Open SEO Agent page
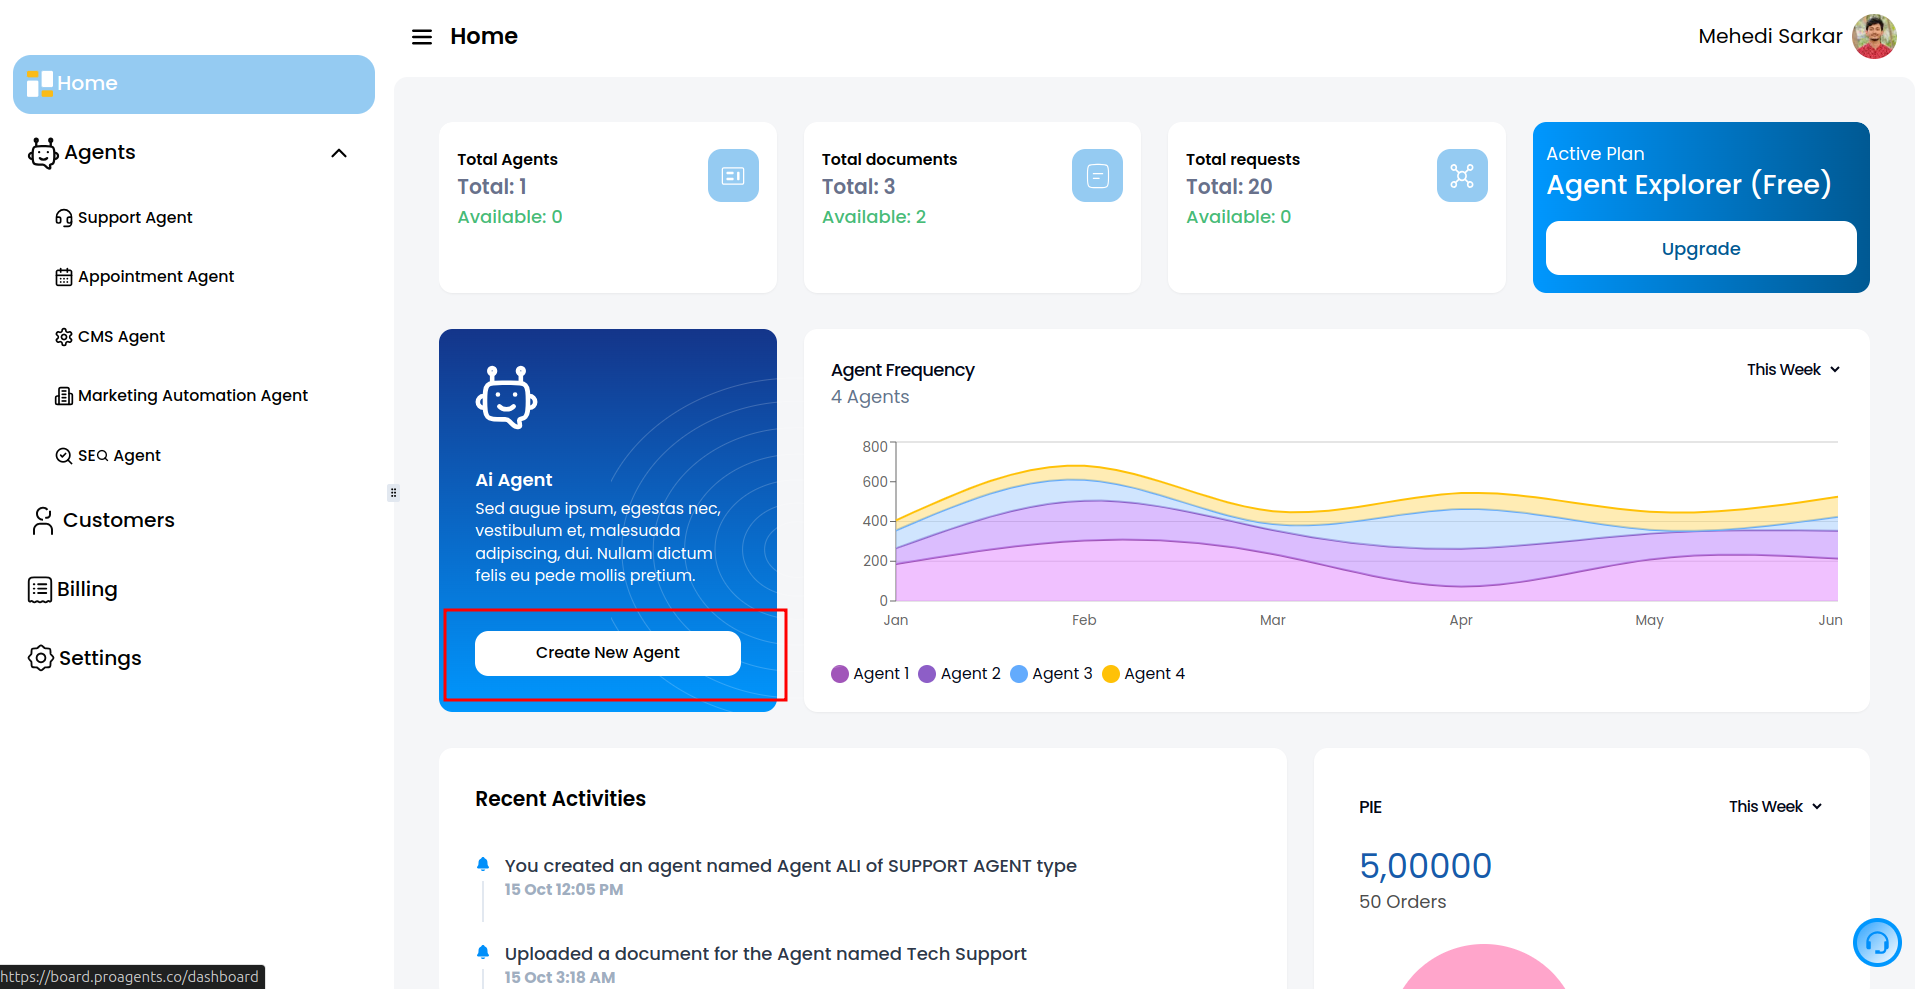The width and height of the screenshot is (1915, 989). (119, 456)
